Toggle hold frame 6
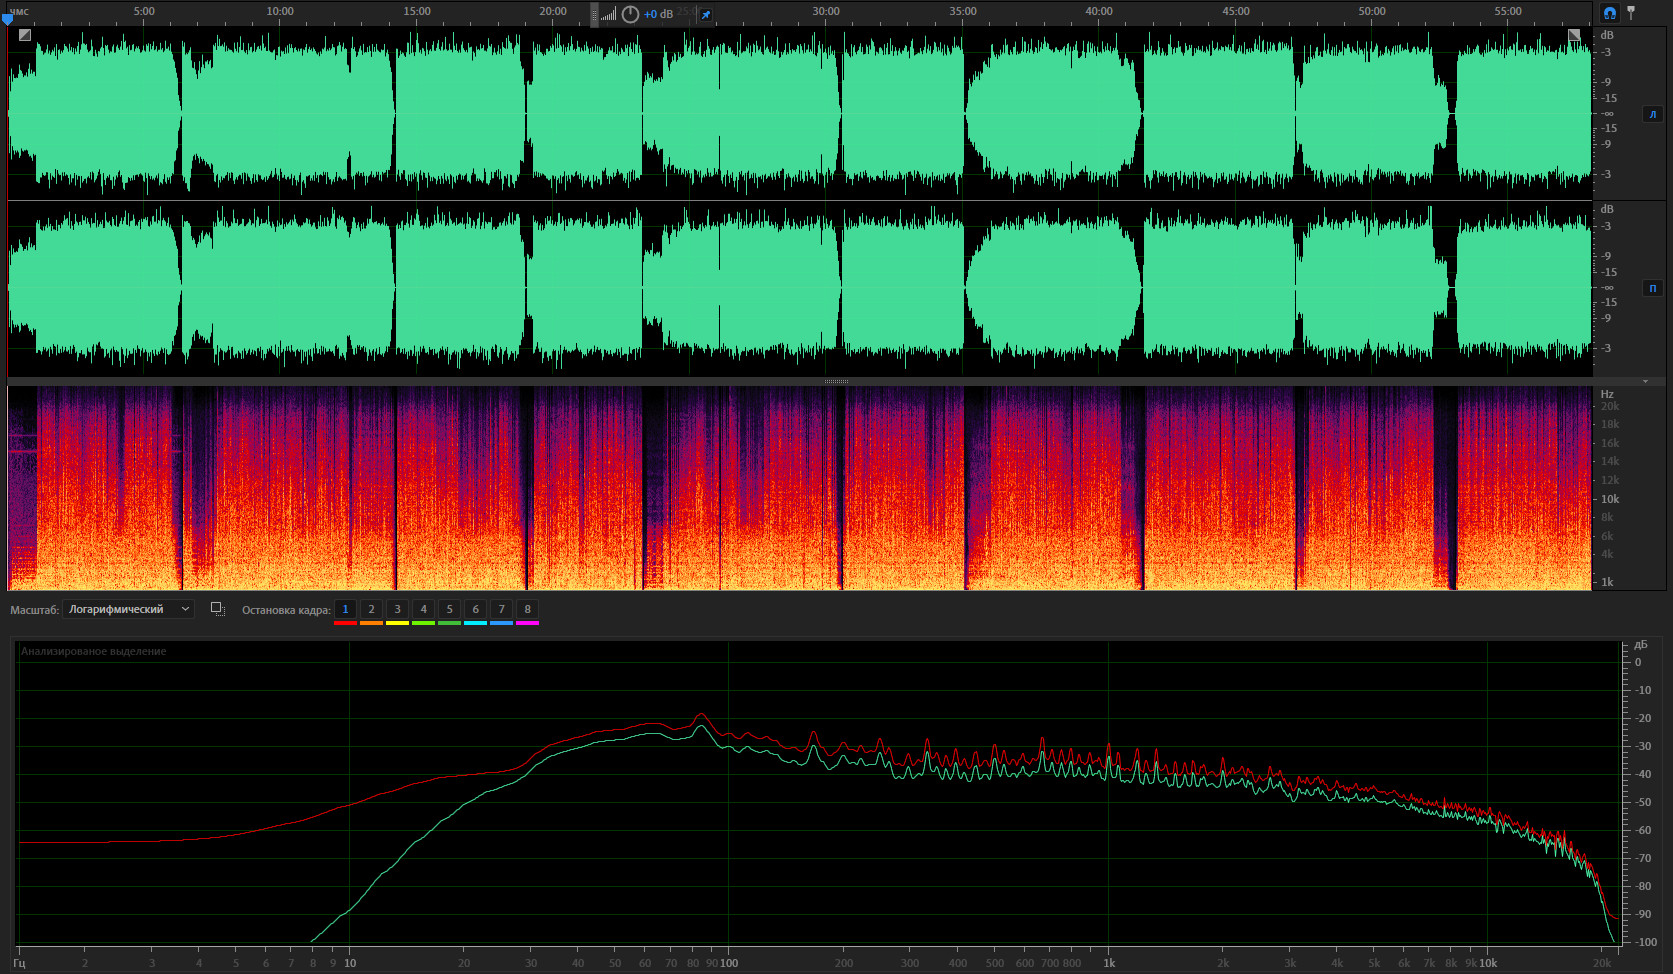The height and width of the screenshot is (974, 1673). point(475,609)
